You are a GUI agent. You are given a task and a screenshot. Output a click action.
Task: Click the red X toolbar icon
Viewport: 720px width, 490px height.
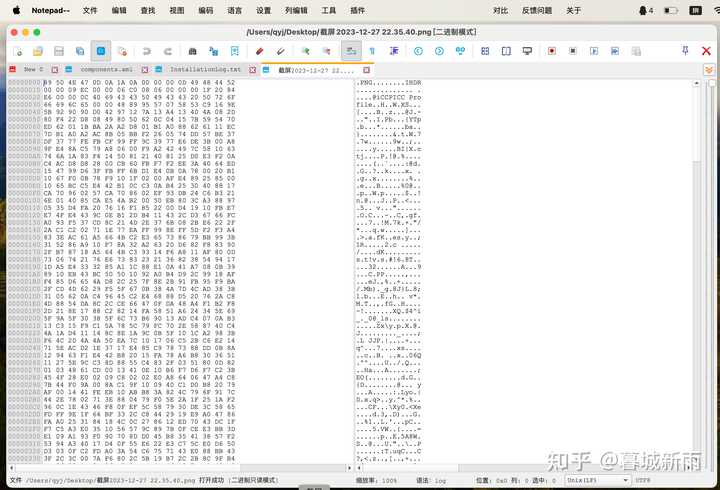tap(706, 51)
